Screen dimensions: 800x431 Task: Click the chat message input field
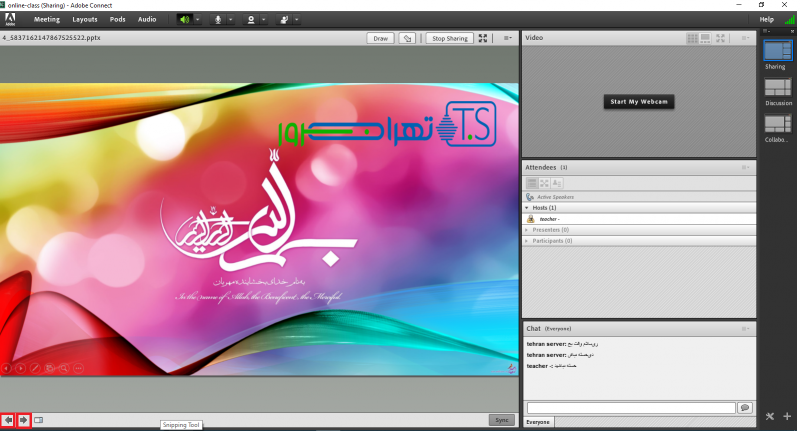click(x=630, y=408)
